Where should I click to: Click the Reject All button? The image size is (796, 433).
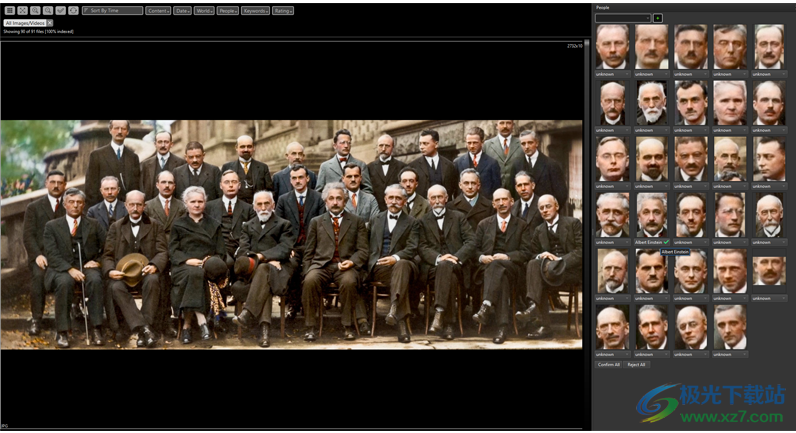pyautogui.click(x=636, y=364)
